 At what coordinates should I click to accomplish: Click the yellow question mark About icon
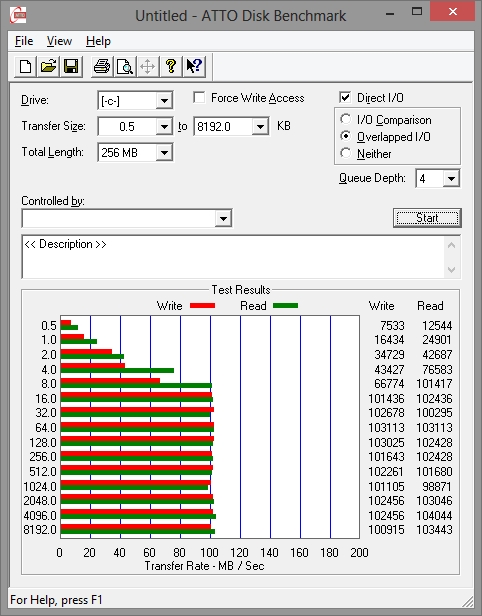point(170,66)
